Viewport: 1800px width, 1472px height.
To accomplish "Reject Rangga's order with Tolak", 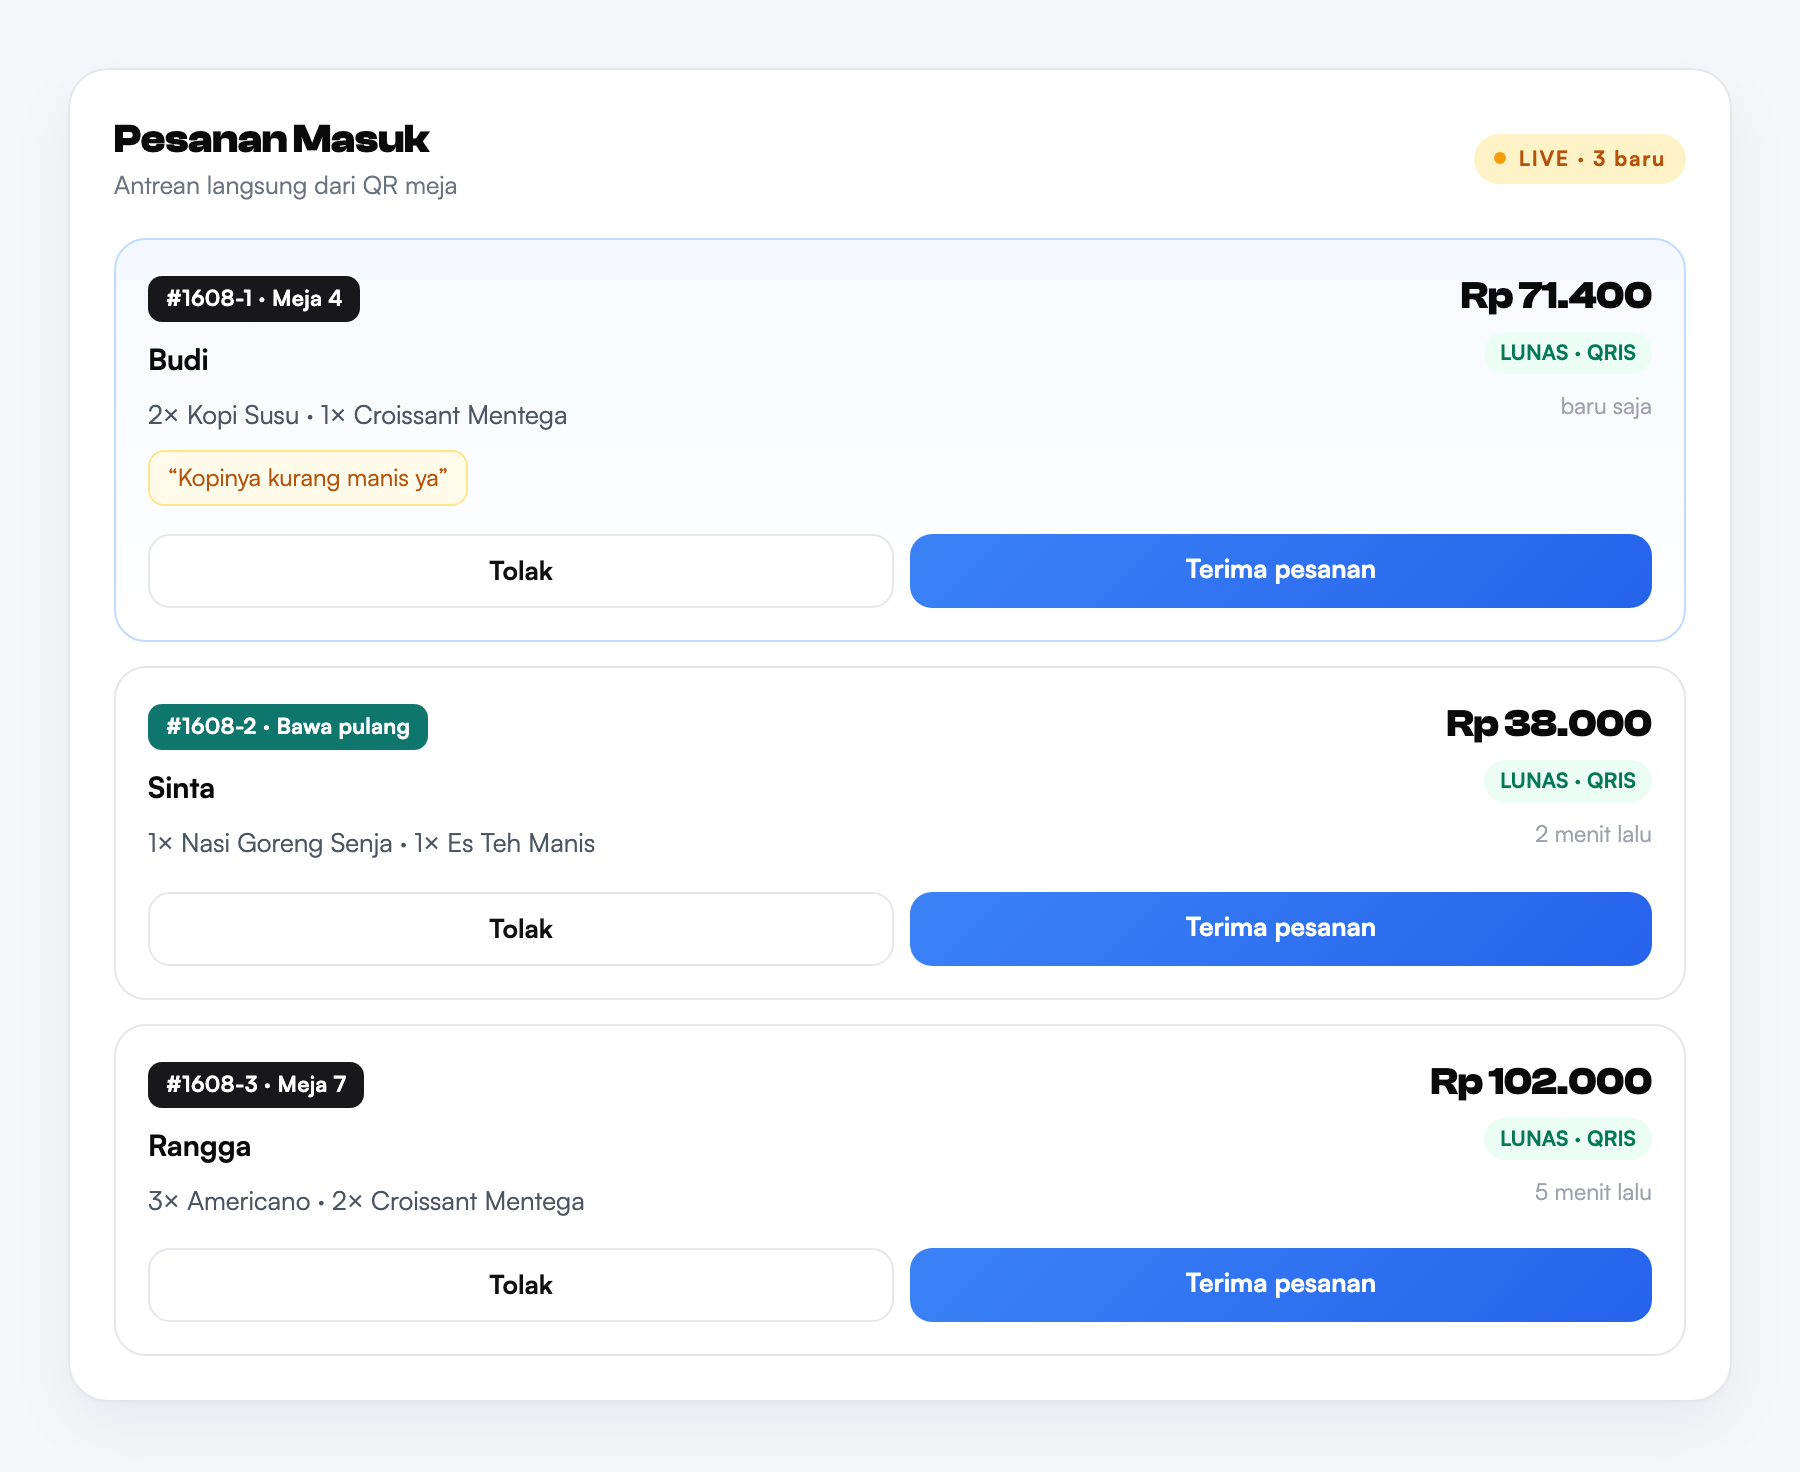I will 521,1285.
